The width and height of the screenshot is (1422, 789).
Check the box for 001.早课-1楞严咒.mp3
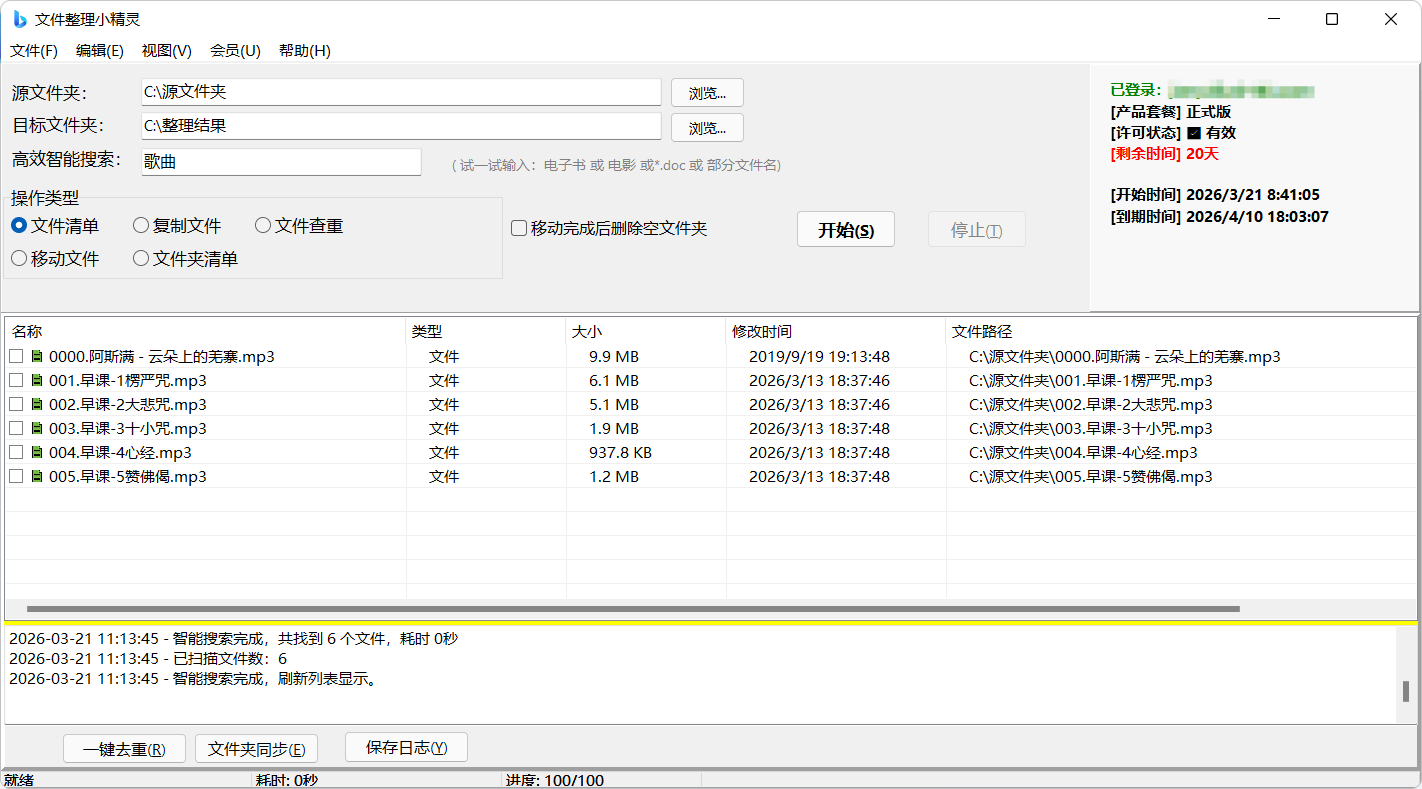[16, 380]
